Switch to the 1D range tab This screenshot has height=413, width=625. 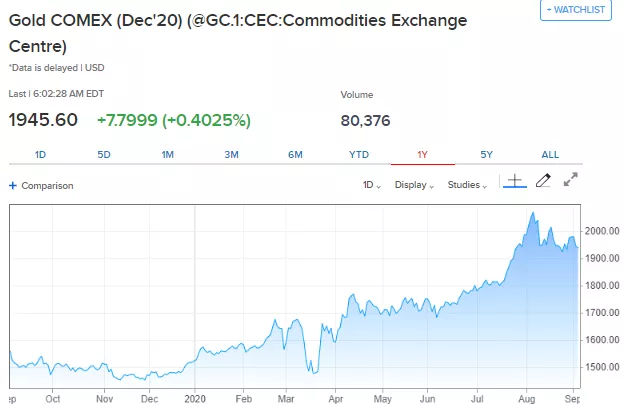click(41, 155)
